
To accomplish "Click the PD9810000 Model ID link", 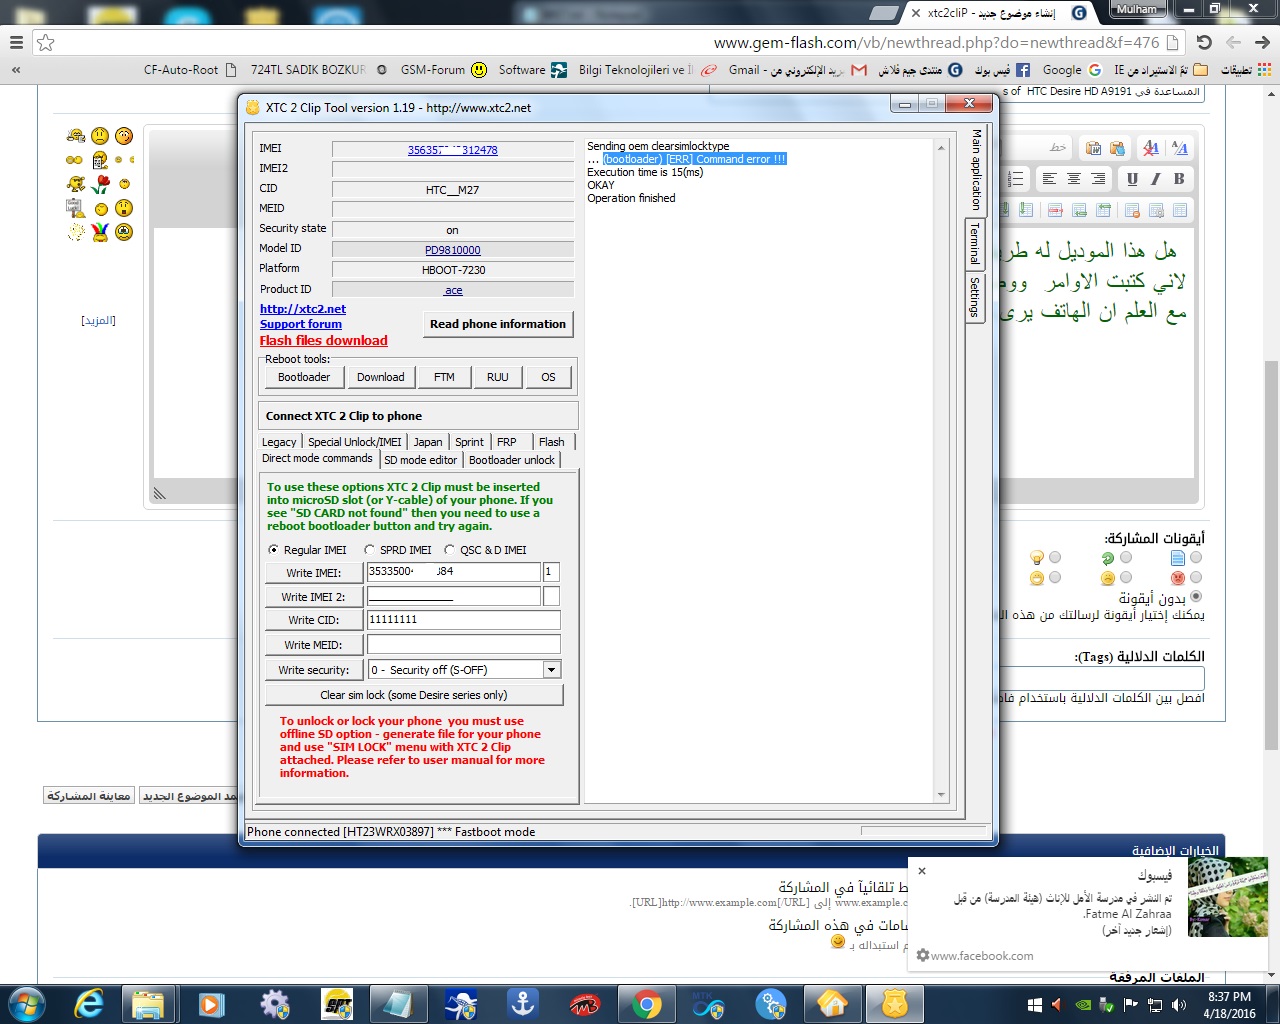I will pos(453,250).
